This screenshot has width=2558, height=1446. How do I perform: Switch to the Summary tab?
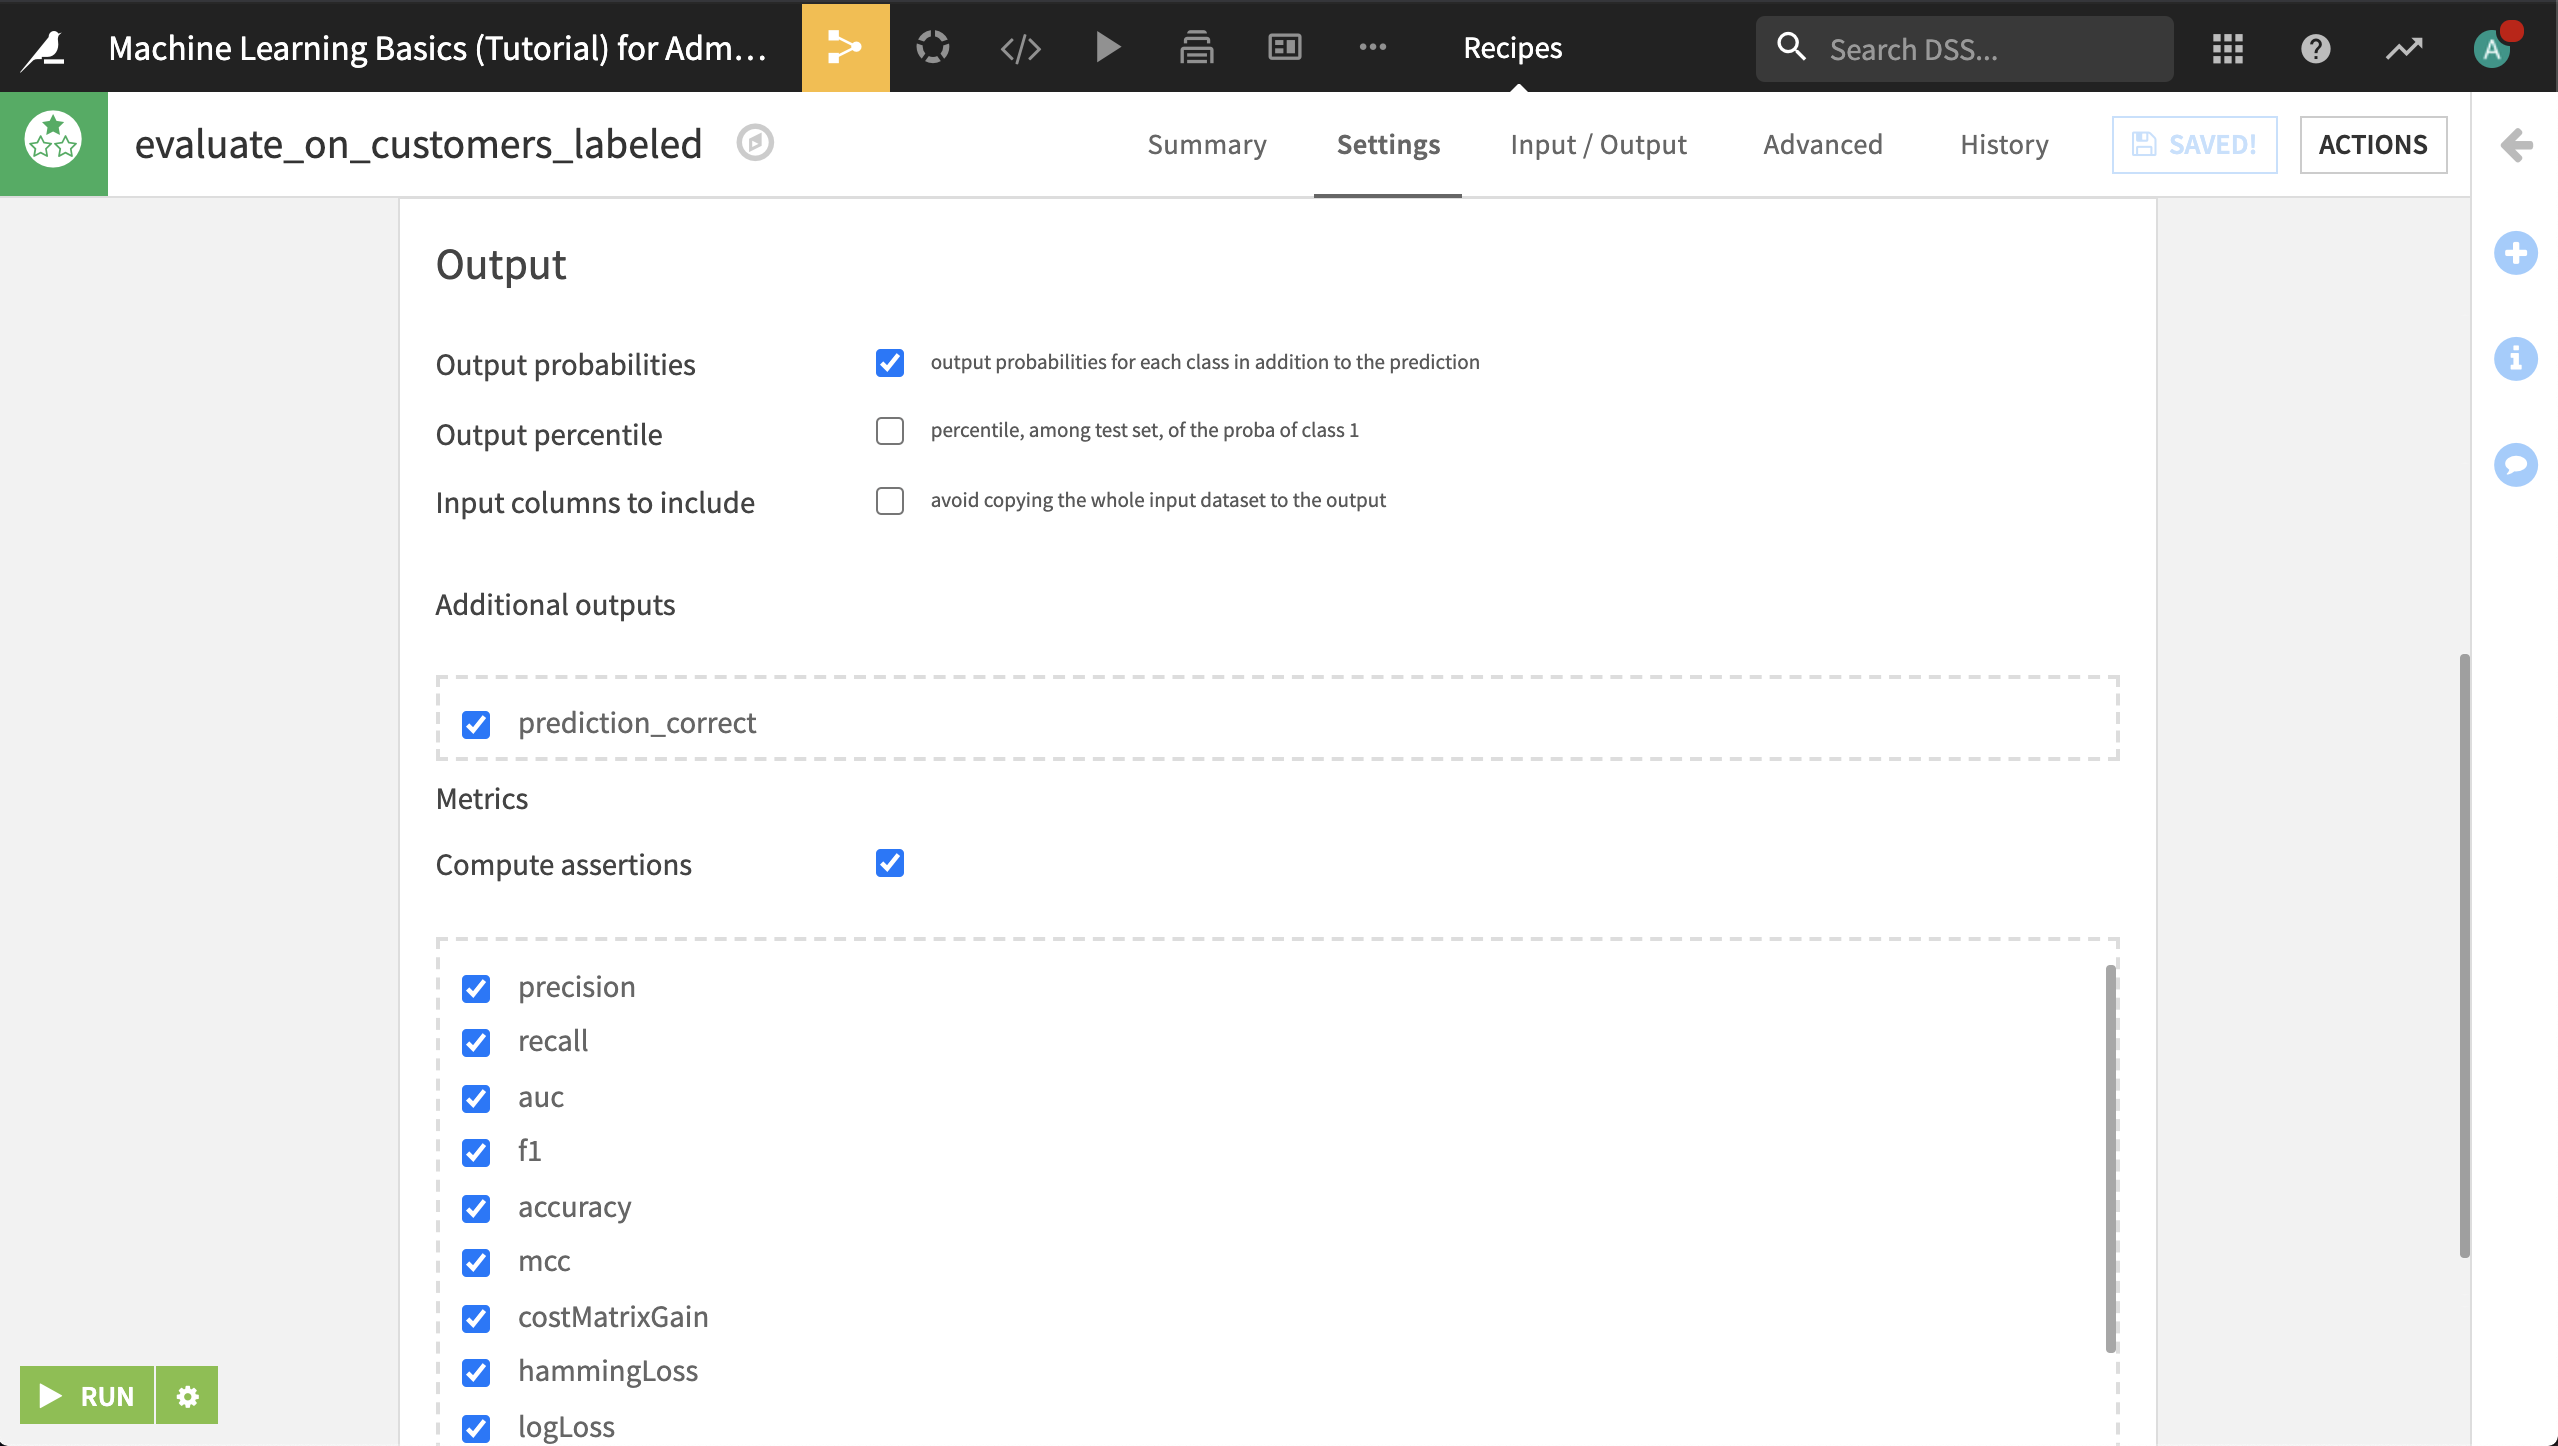1206,144
